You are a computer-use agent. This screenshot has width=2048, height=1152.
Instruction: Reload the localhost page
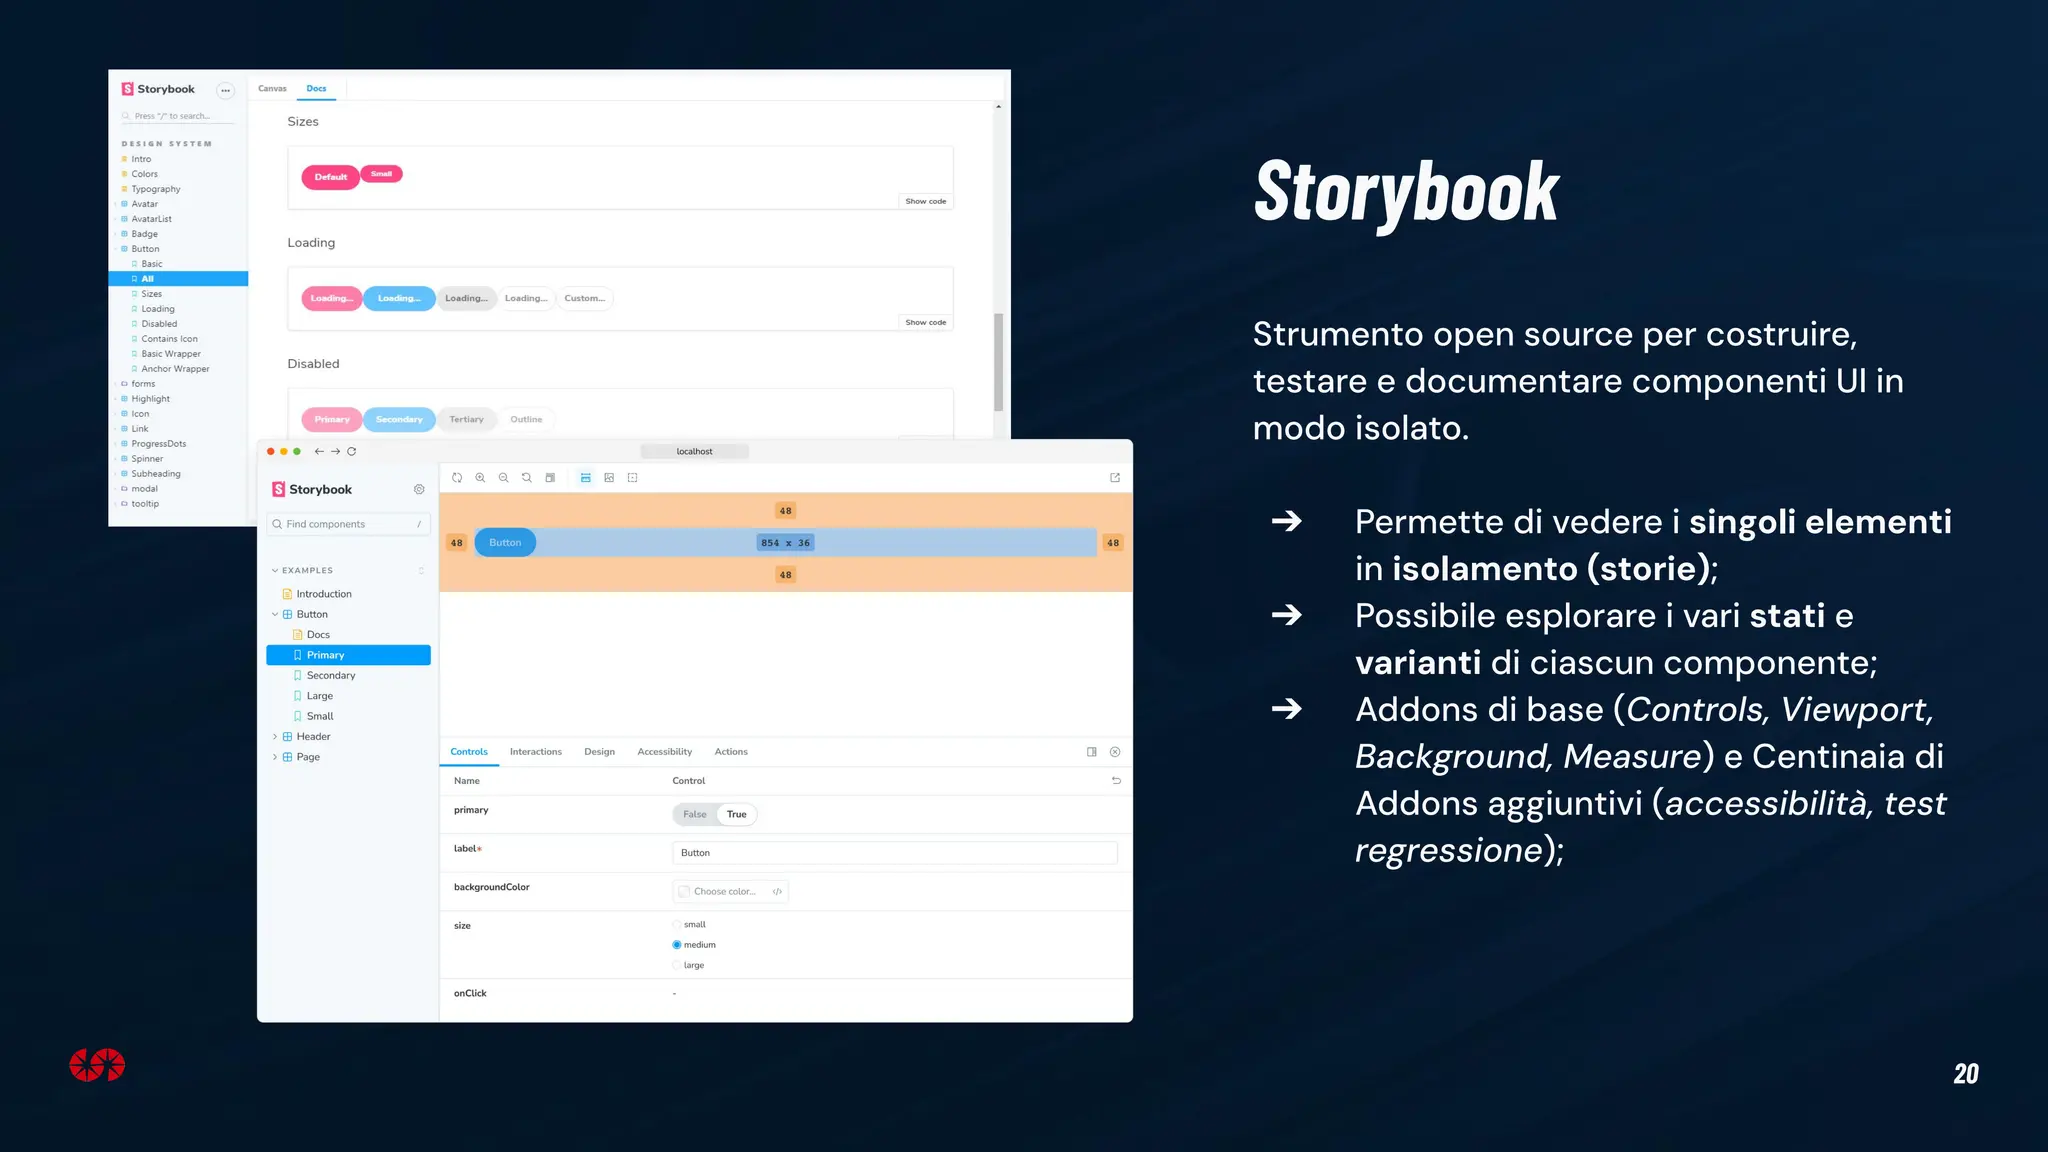351,452
